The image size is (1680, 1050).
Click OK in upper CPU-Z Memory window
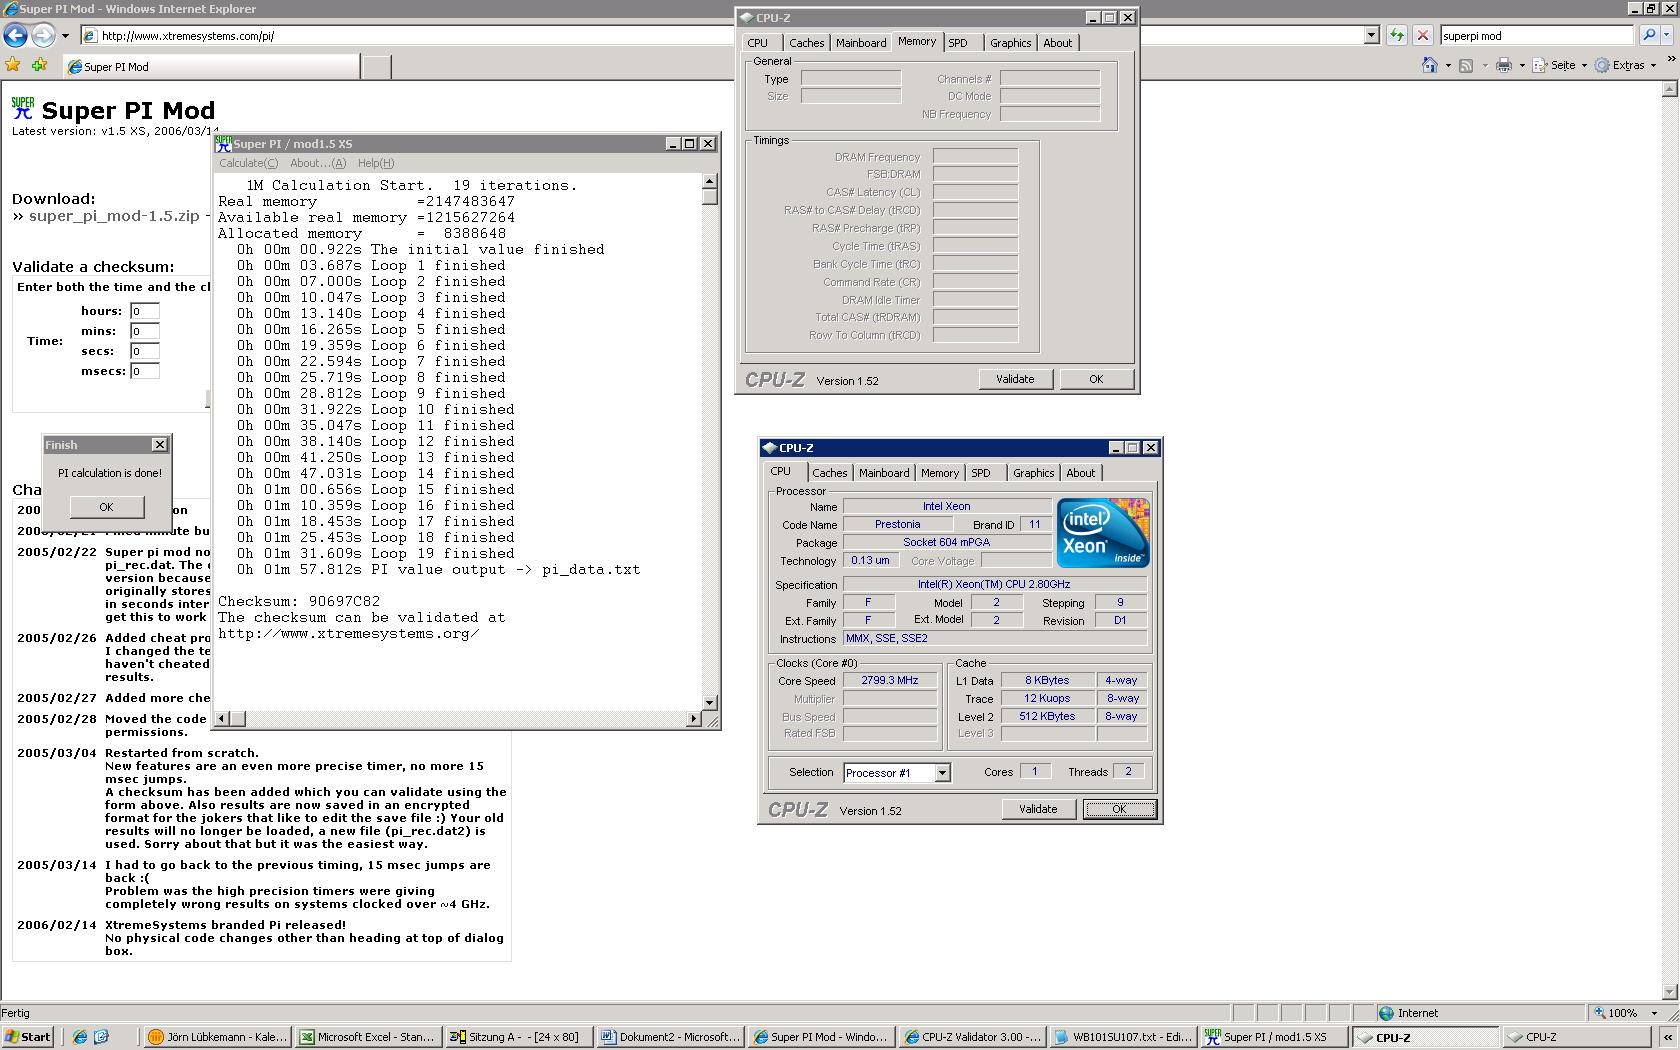pyautogui.click(x=1096, y=379)
